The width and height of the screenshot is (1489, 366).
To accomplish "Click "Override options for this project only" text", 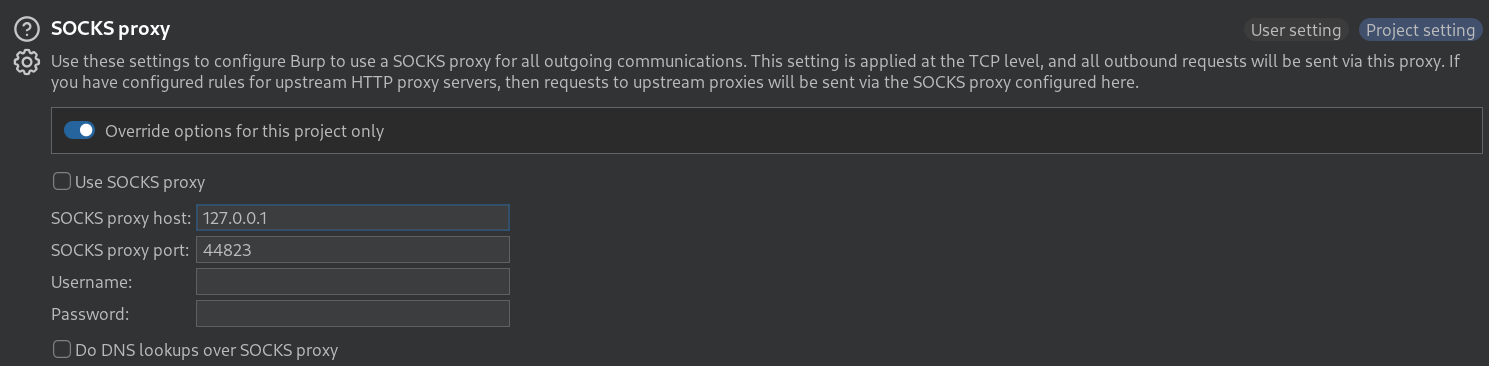I will click(244, 131).
